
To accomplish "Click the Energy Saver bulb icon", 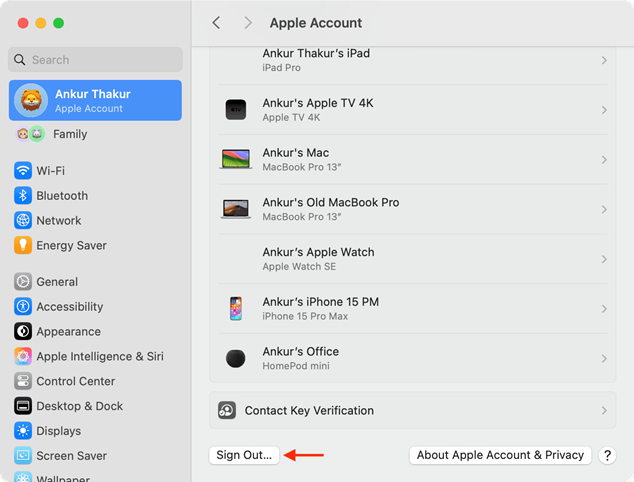I will [x=23, y=245].
